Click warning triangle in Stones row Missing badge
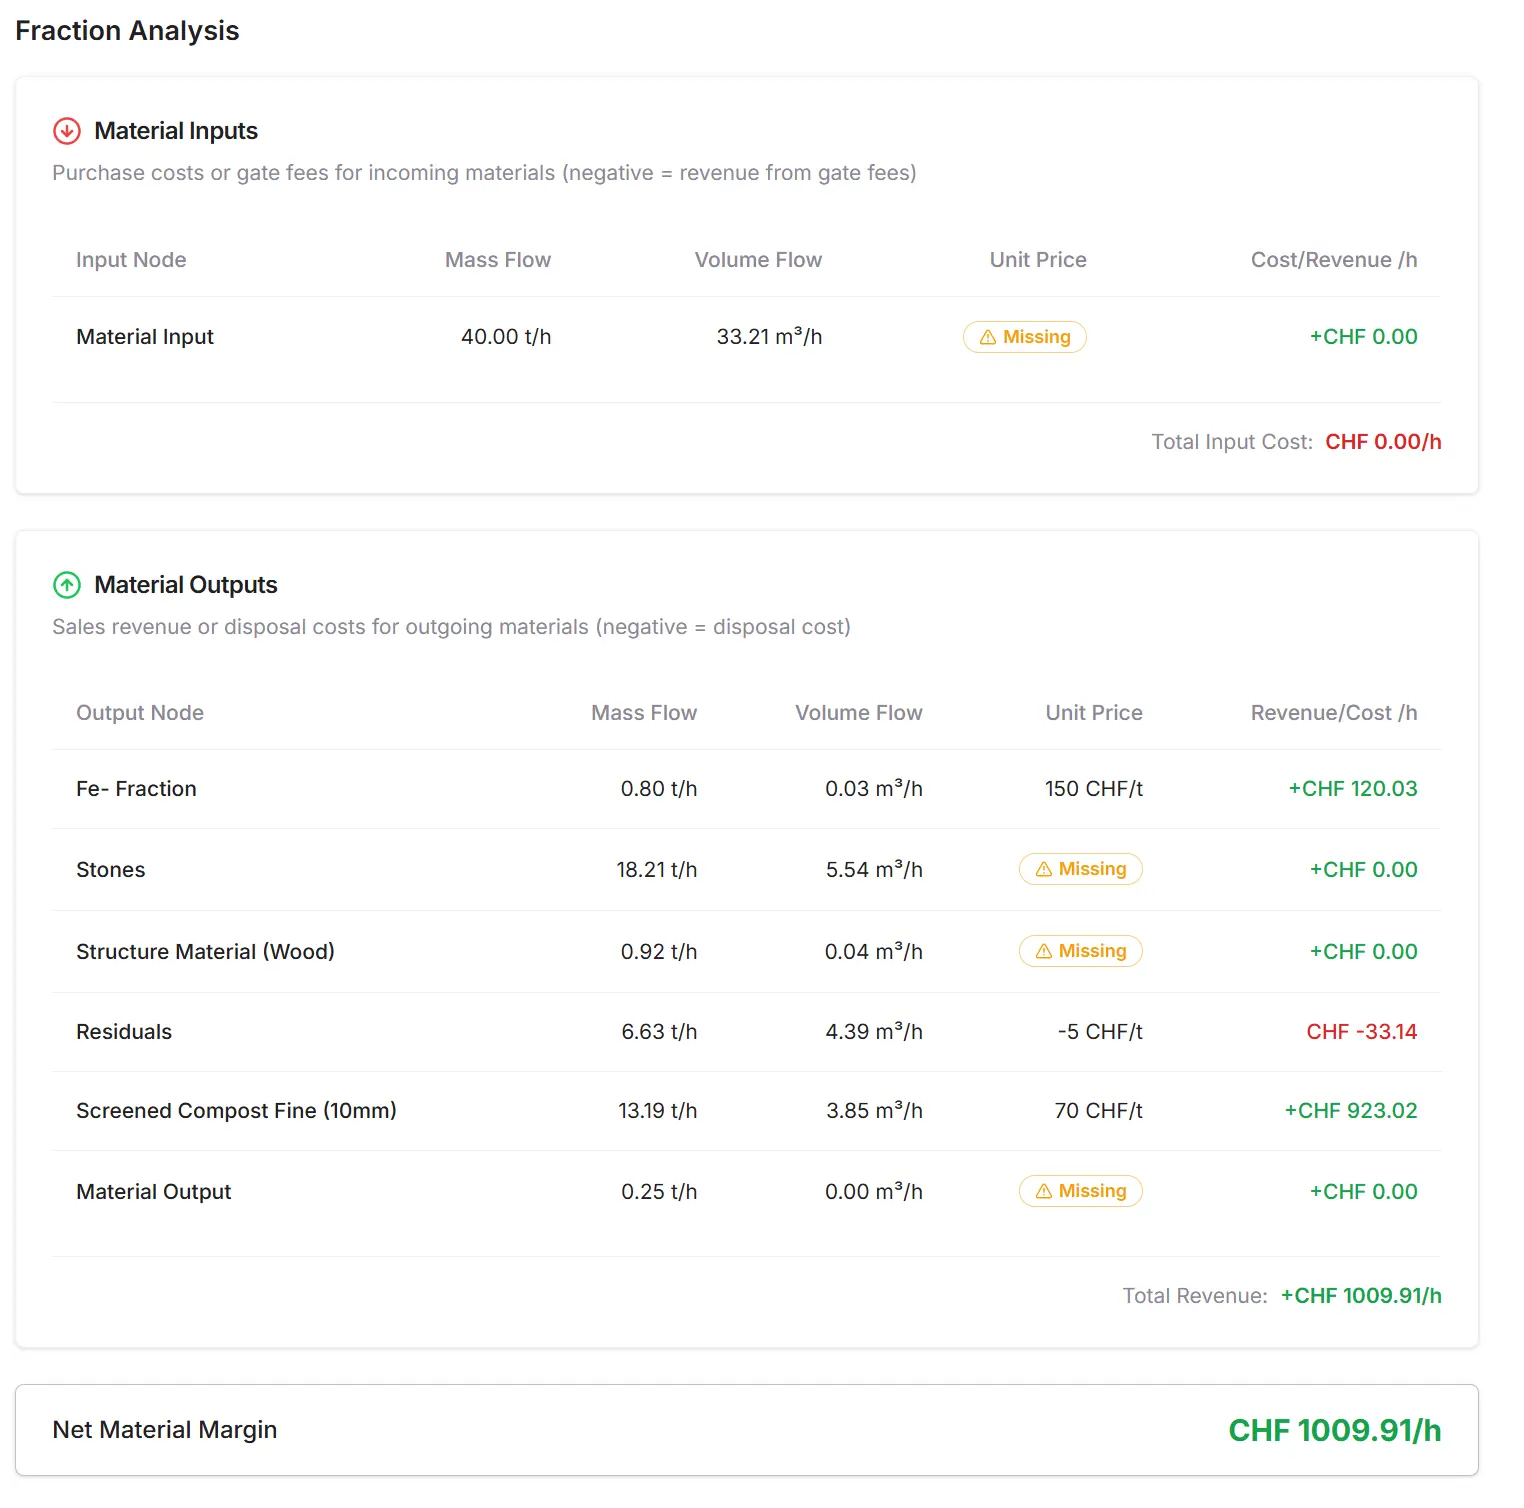 coord(1044,870)
